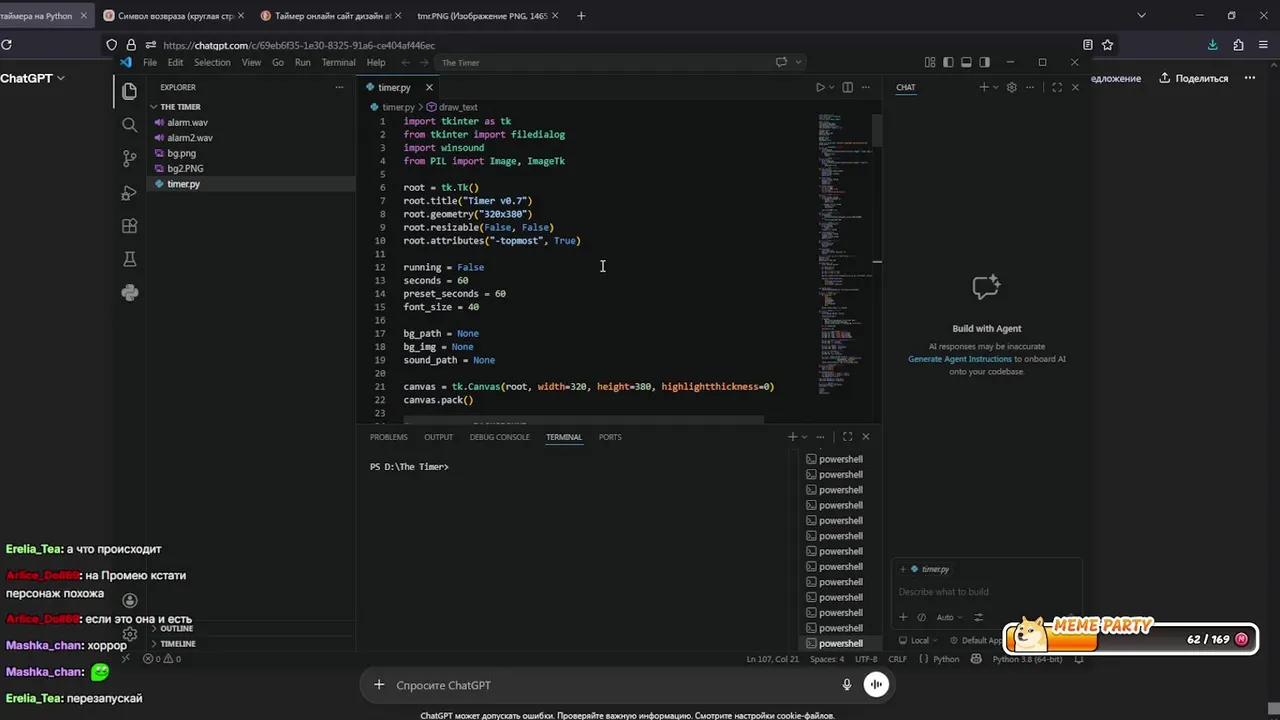Open the Run menu

tap(302, 62)
